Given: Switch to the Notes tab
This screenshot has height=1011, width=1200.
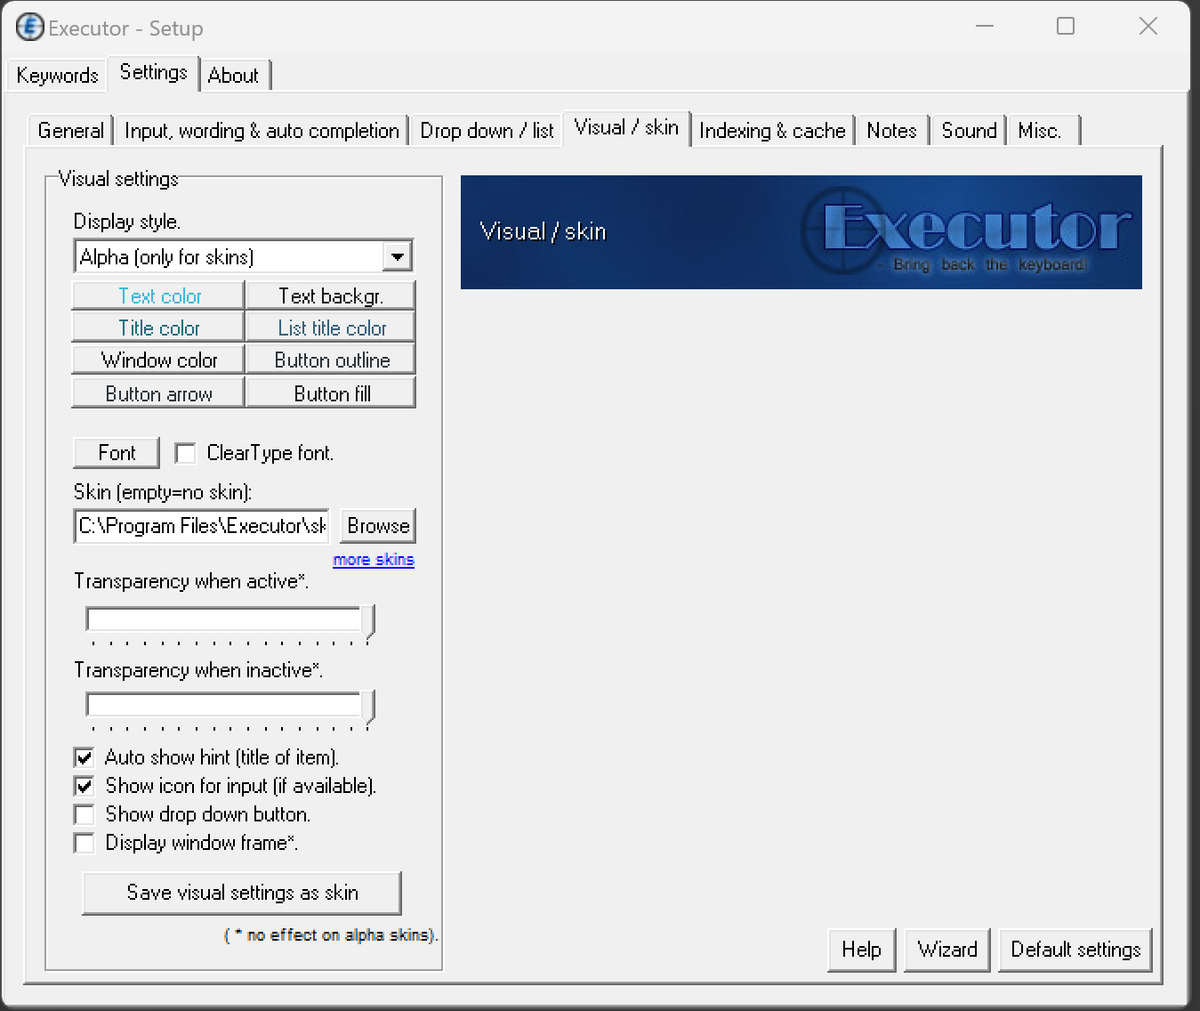Looking at the screenshot, I should coord(891,130).
